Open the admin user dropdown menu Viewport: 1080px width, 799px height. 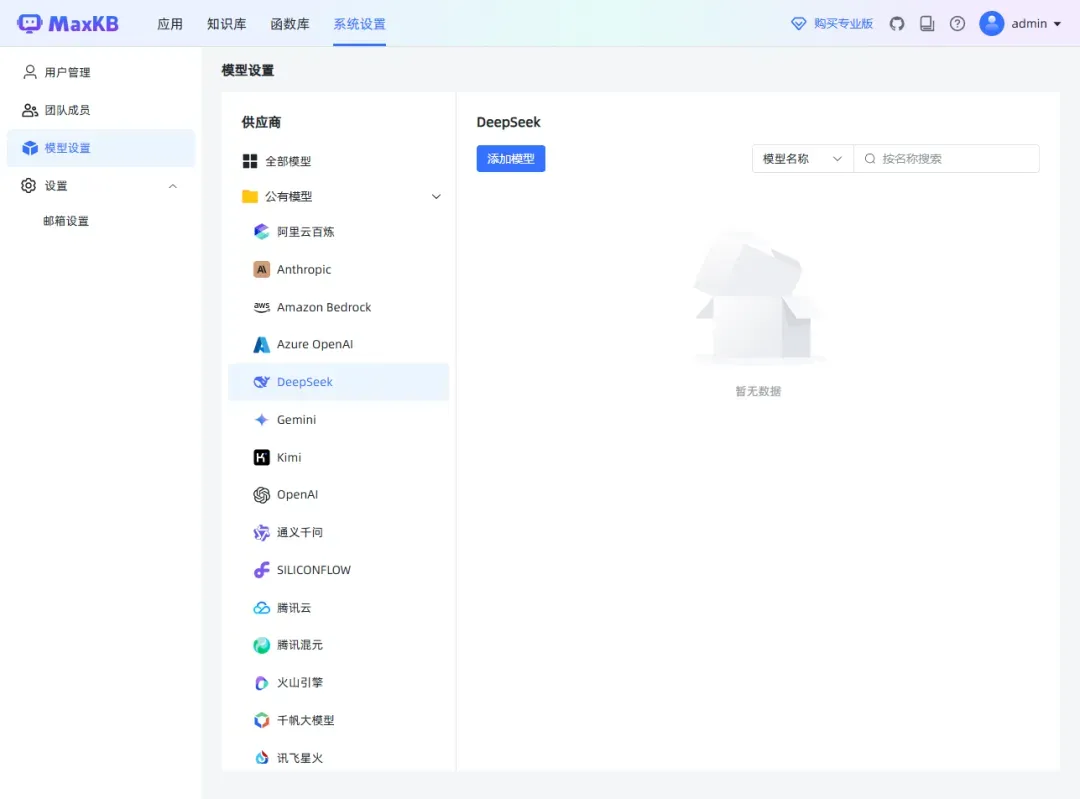coord(1021,24)
